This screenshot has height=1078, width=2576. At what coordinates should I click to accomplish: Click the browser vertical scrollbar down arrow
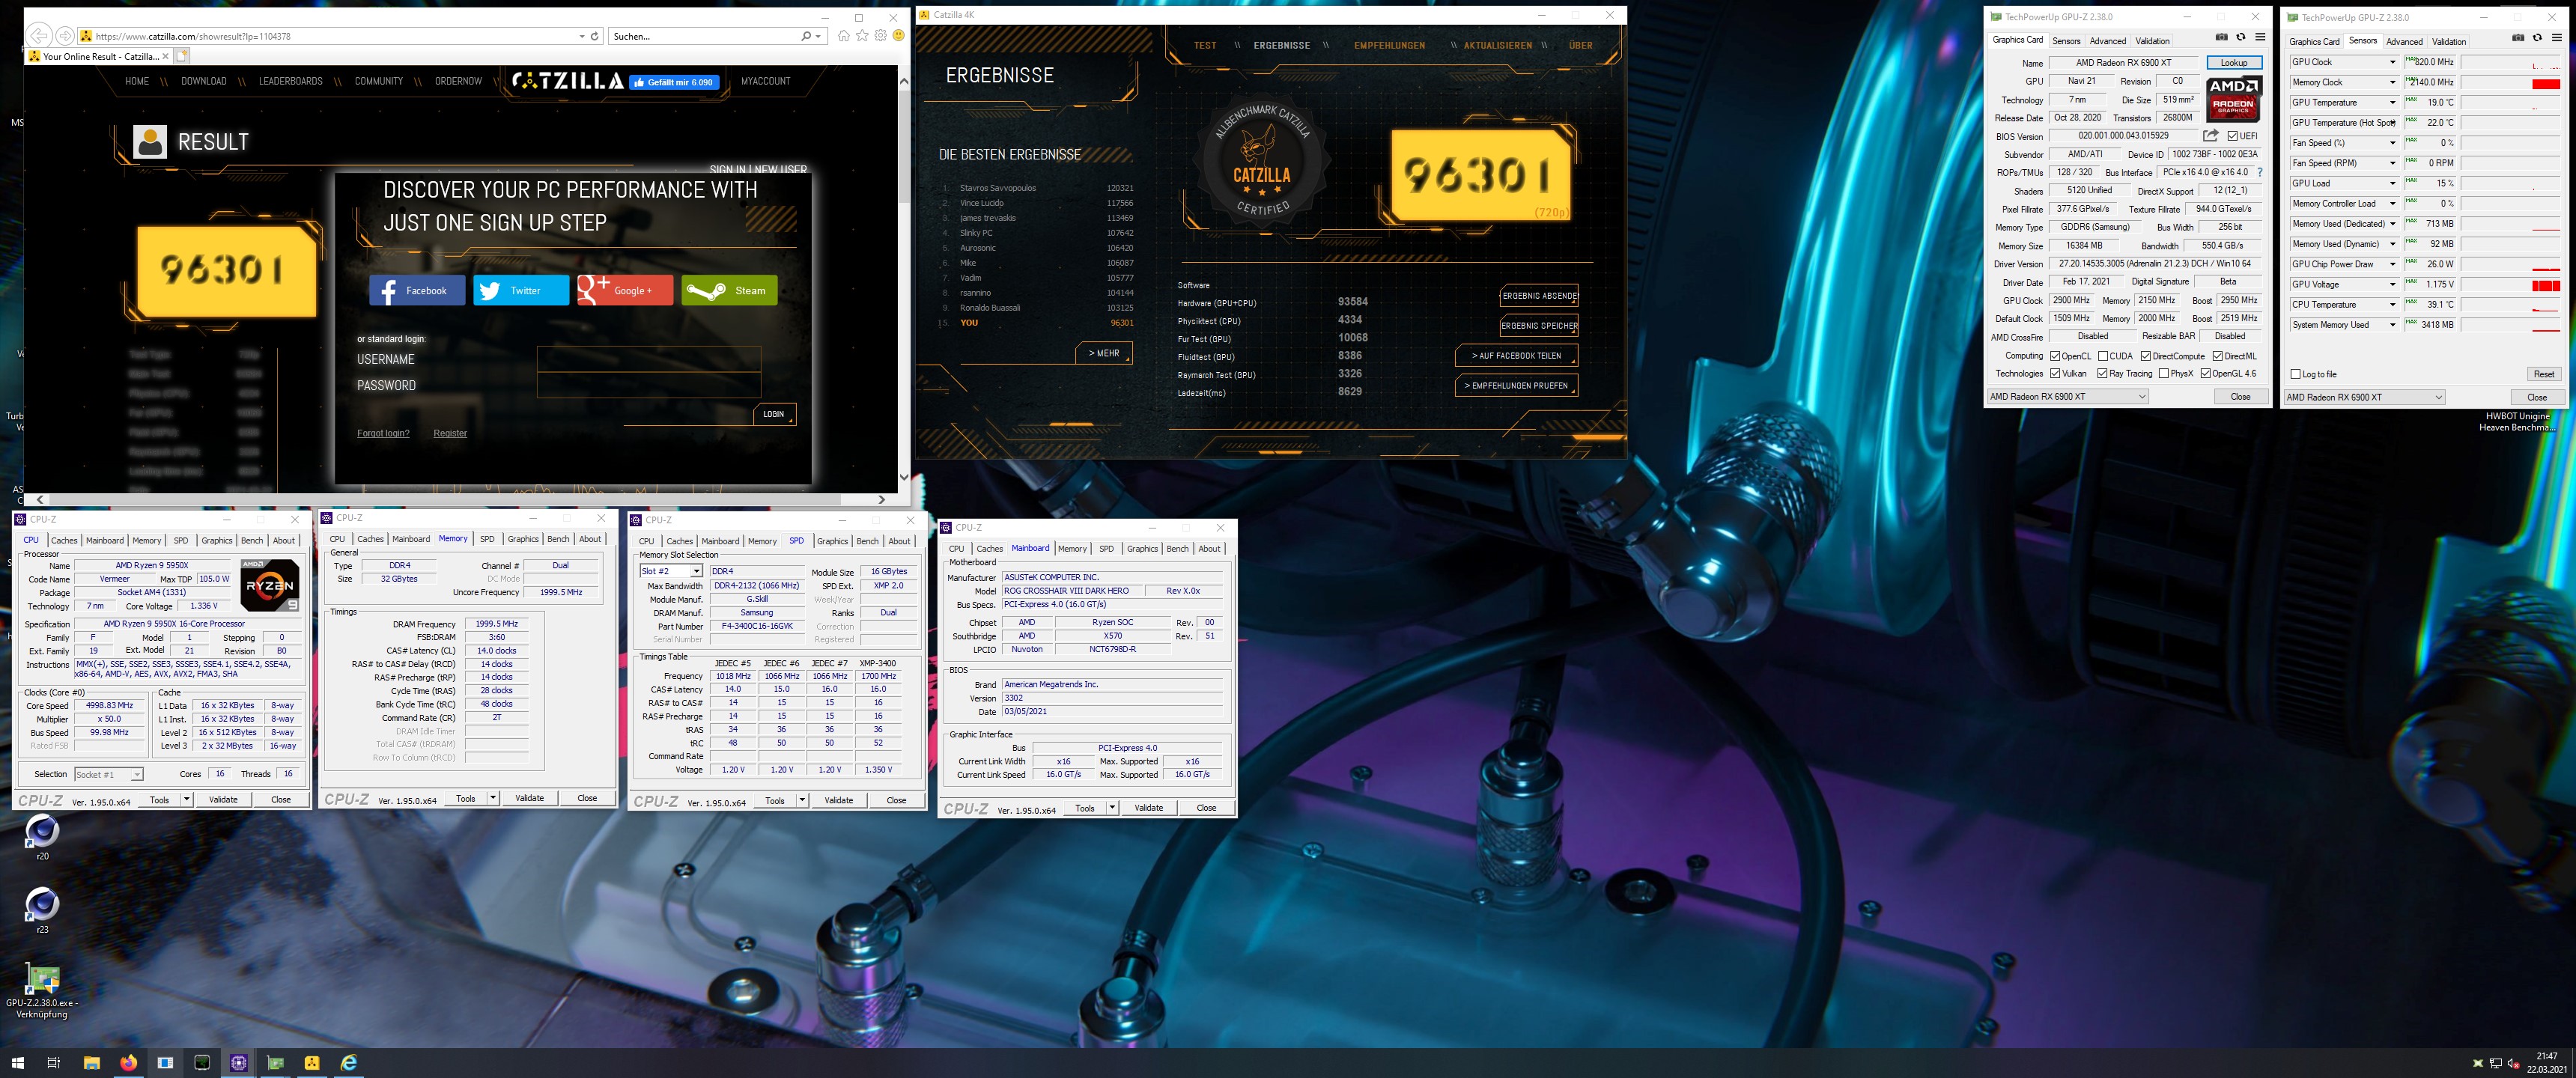click(904, 477)
